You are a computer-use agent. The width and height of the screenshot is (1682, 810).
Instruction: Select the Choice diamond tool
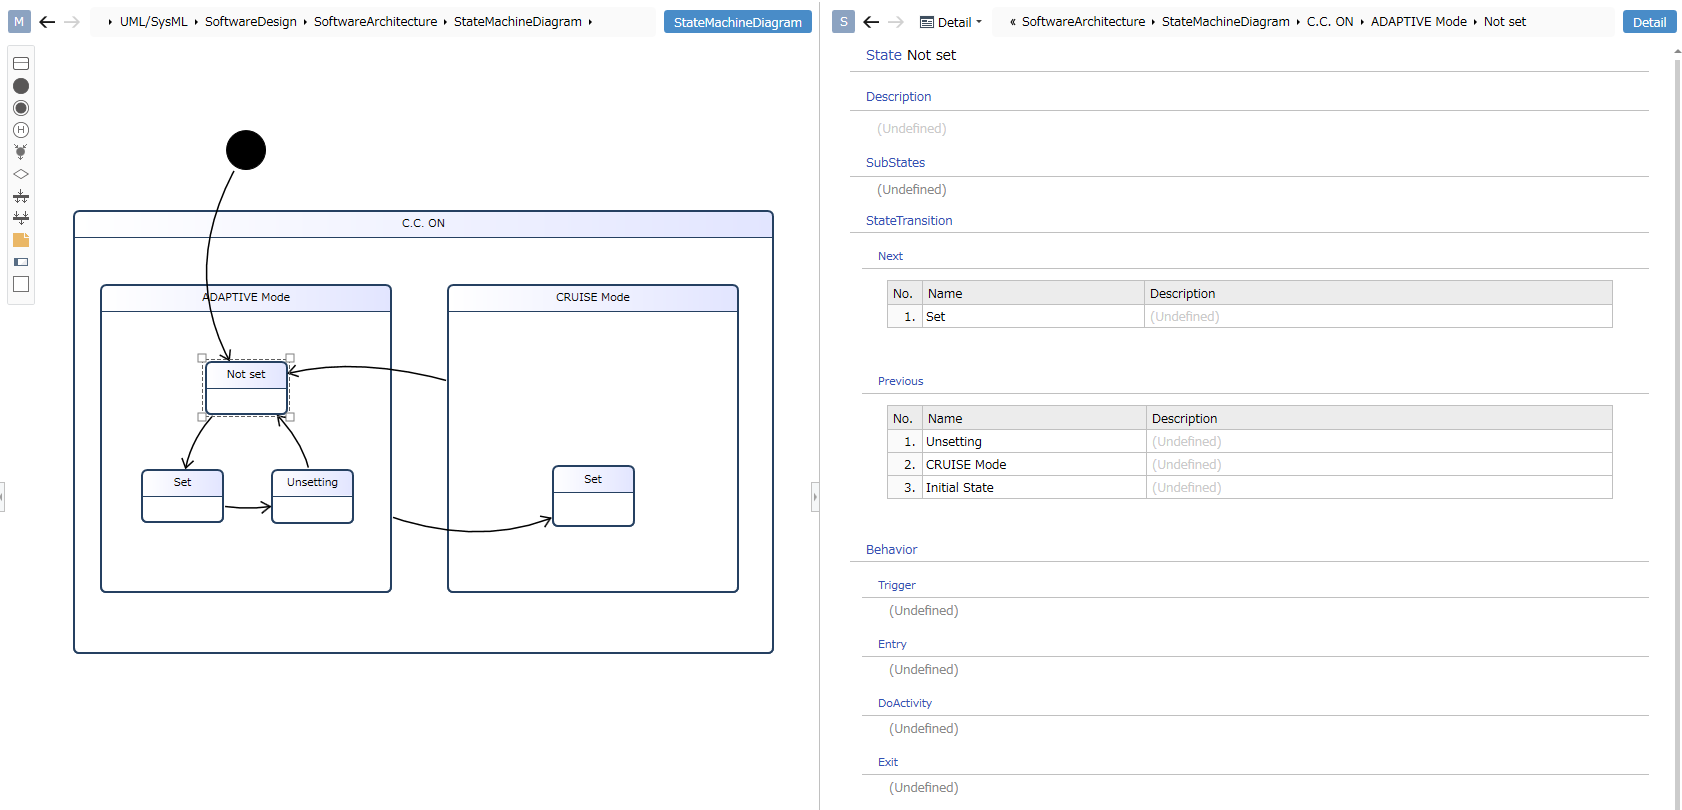click(21, 174)
